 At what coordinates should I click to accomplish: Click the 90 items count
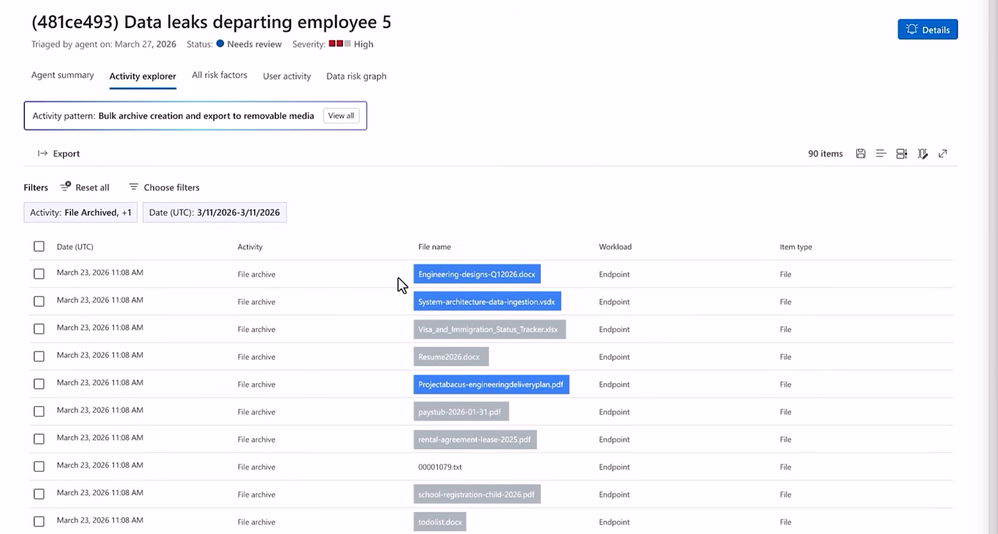825,153
